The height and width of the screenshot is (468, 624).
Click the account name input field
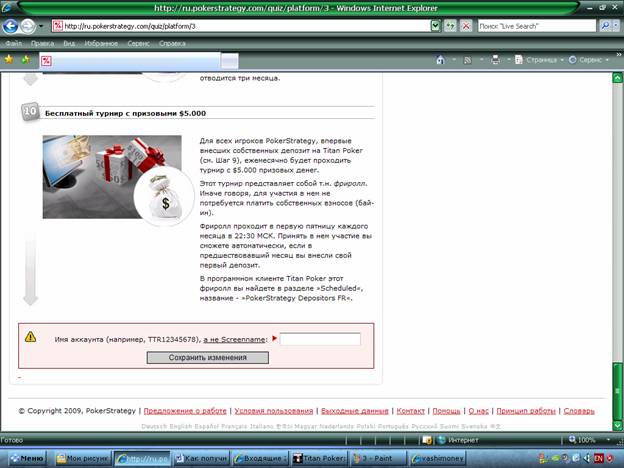[x=320, y=339]
